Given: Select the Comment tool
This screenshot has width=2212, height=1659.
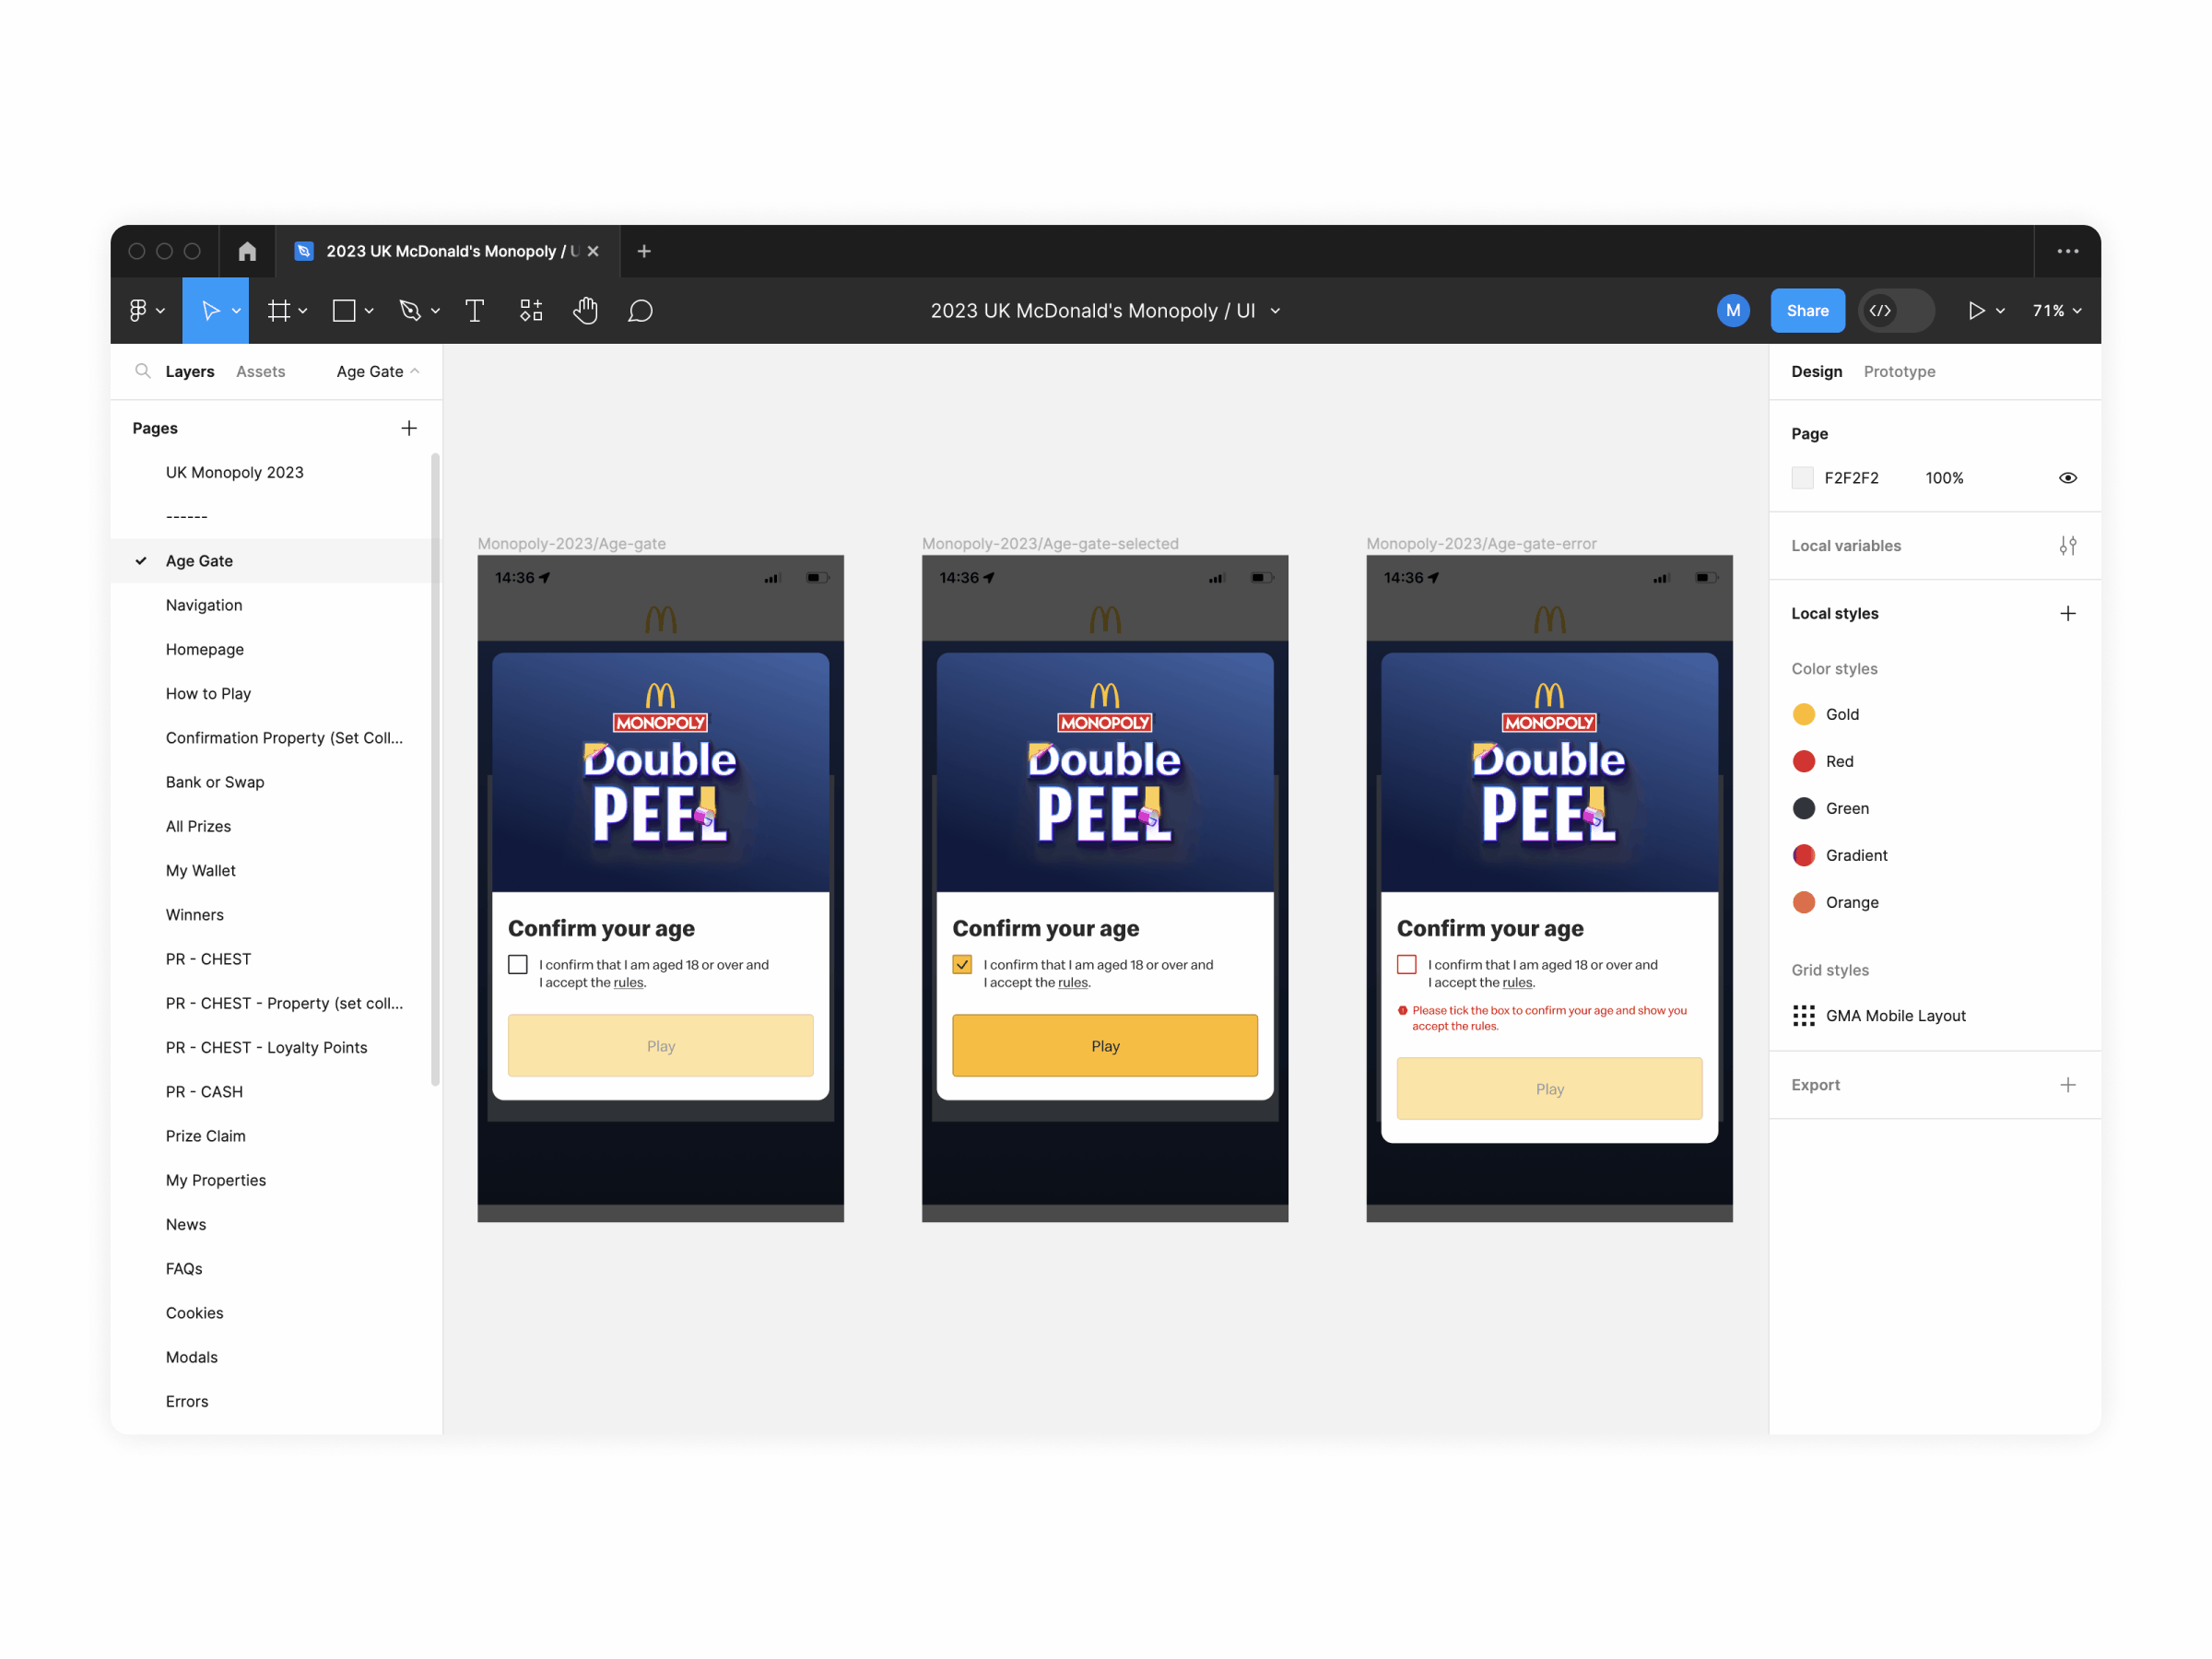Looking at the screenshot, I should [640, 311].
